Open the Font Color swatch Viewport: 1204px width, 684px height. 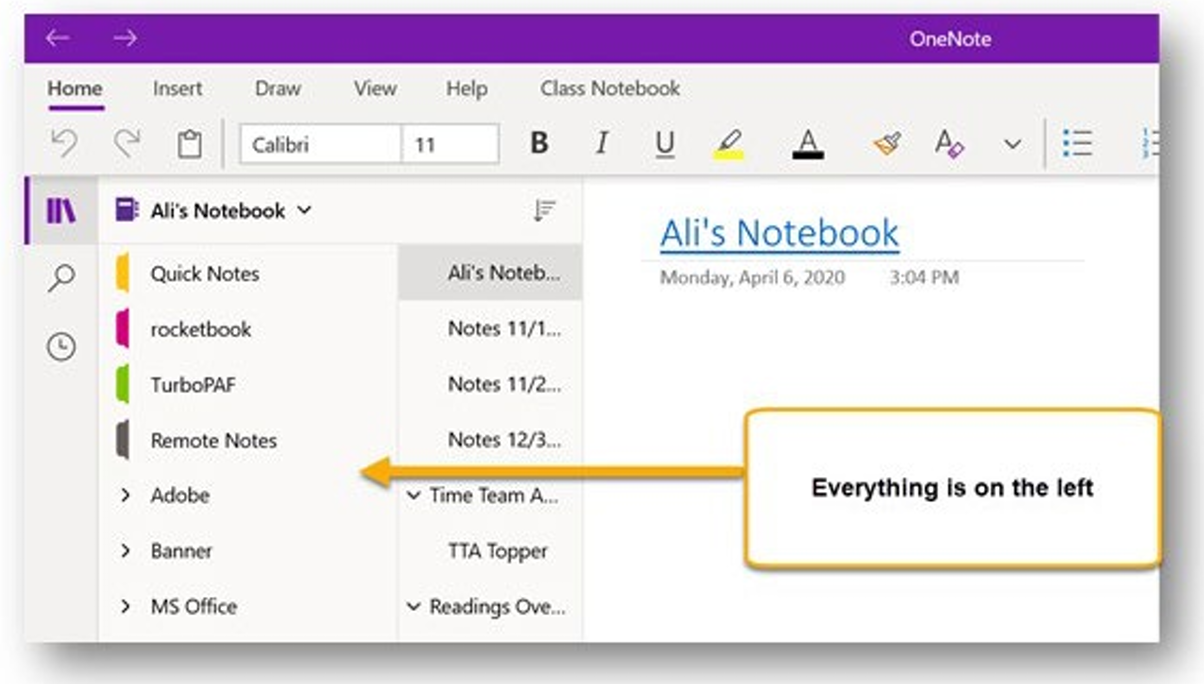[x=806, y=143]
